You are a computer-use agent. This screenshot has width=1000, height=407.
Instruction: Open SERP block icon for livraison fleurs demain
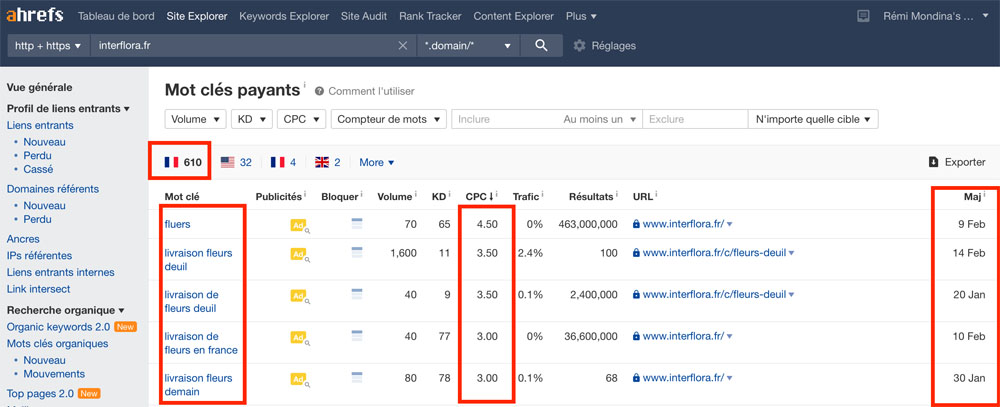[x=357, y=378]
